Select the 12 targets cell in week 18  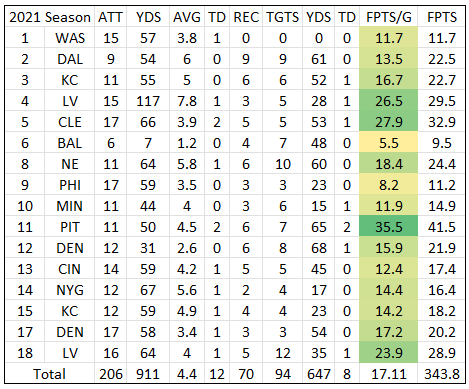tap(283, 353)
